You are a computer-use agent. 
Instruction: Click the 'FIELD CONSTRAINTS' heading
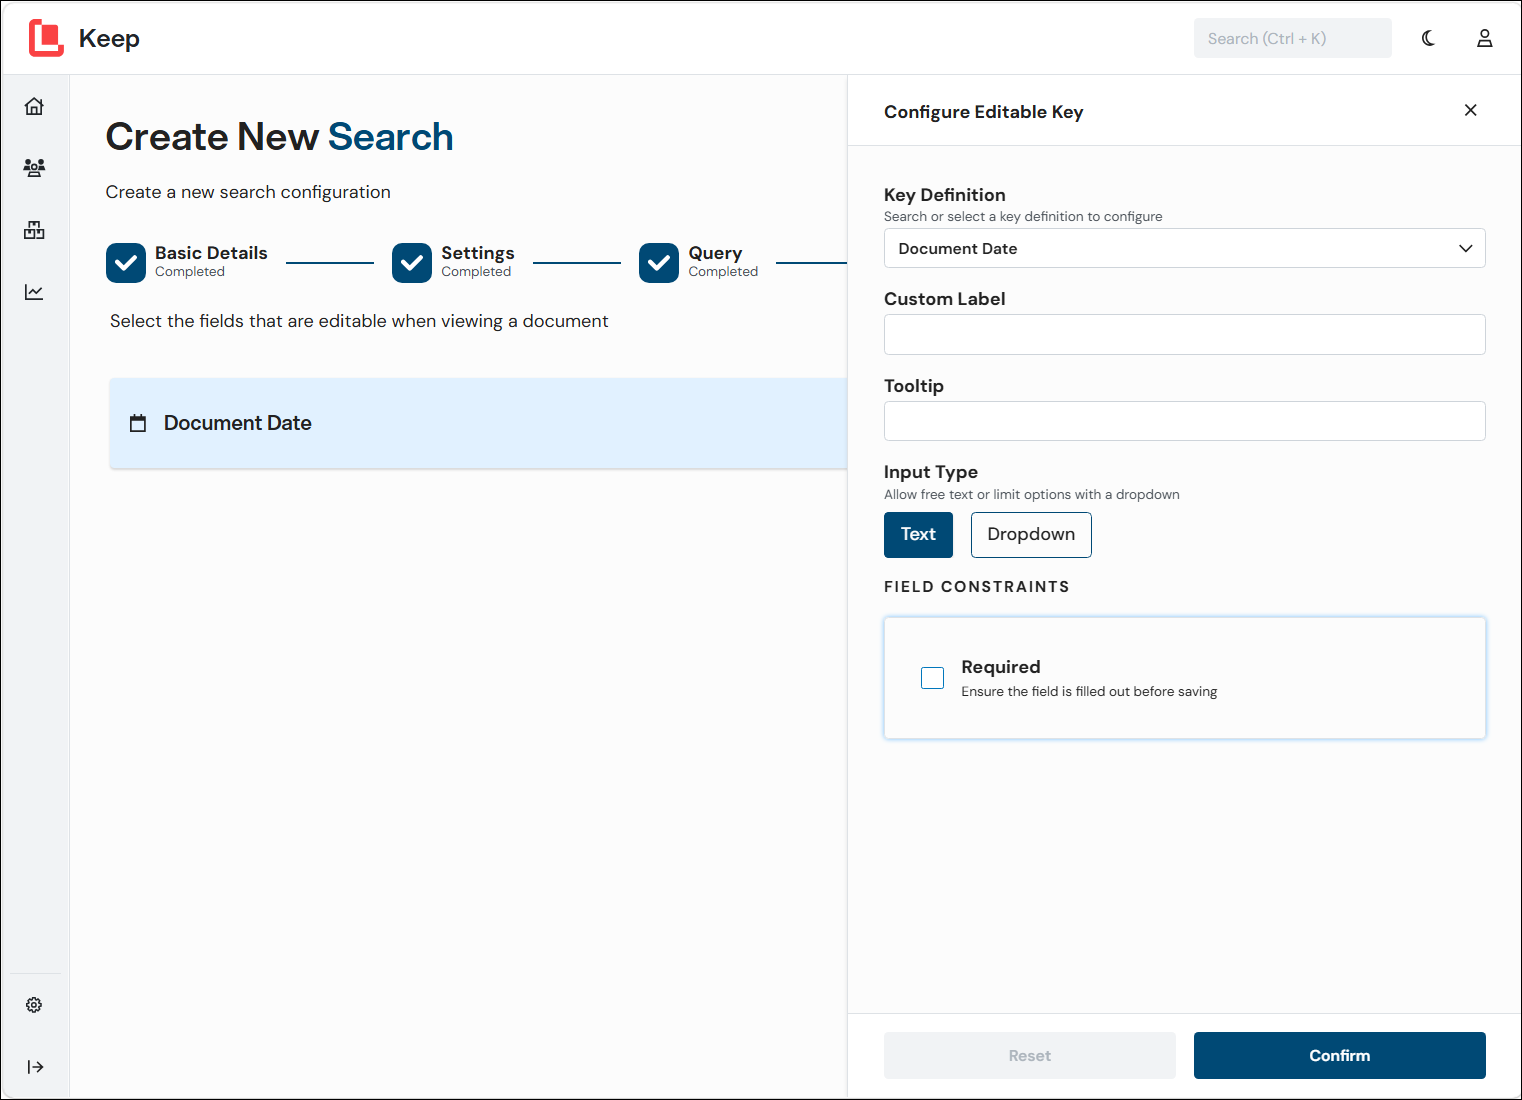click(x=976, y=587)
